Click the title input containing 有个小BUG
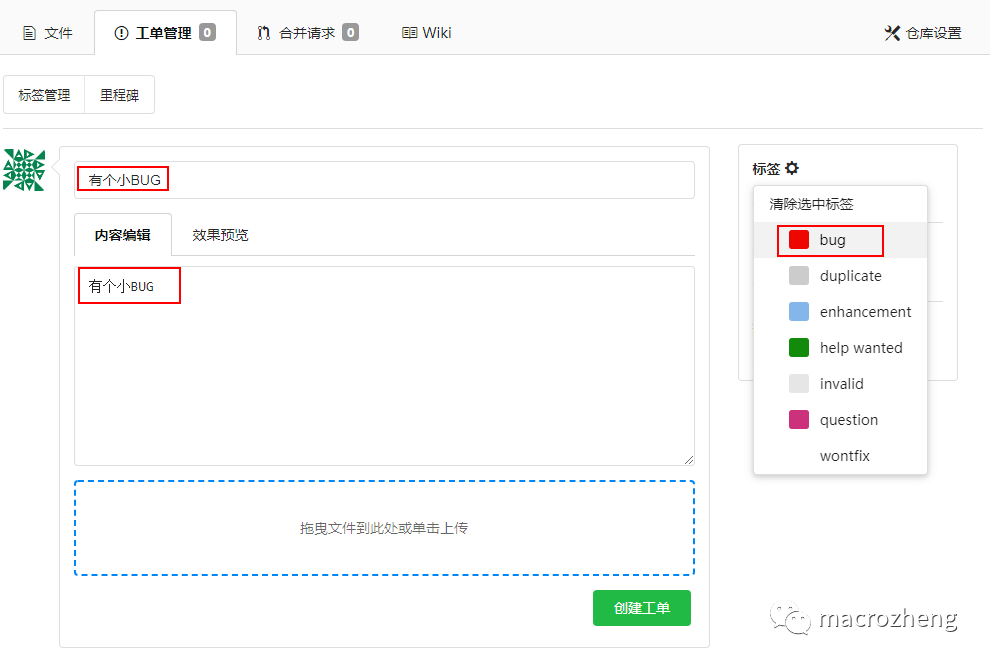The height and width of the screenshot is (664, 990). click(300, 179)
